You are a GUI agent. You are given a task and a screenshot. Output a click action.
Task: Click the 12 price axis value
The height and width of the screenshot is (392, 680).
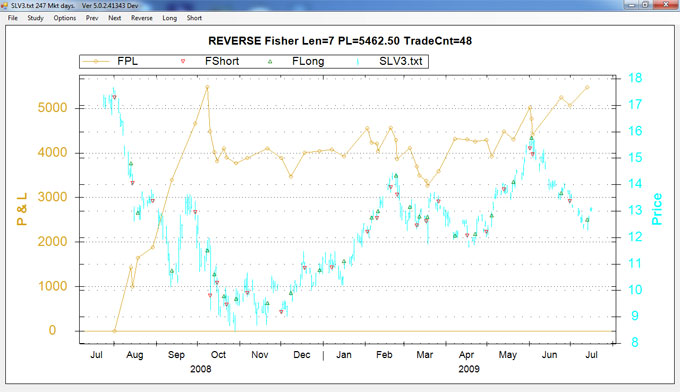[x=635, y=237]
